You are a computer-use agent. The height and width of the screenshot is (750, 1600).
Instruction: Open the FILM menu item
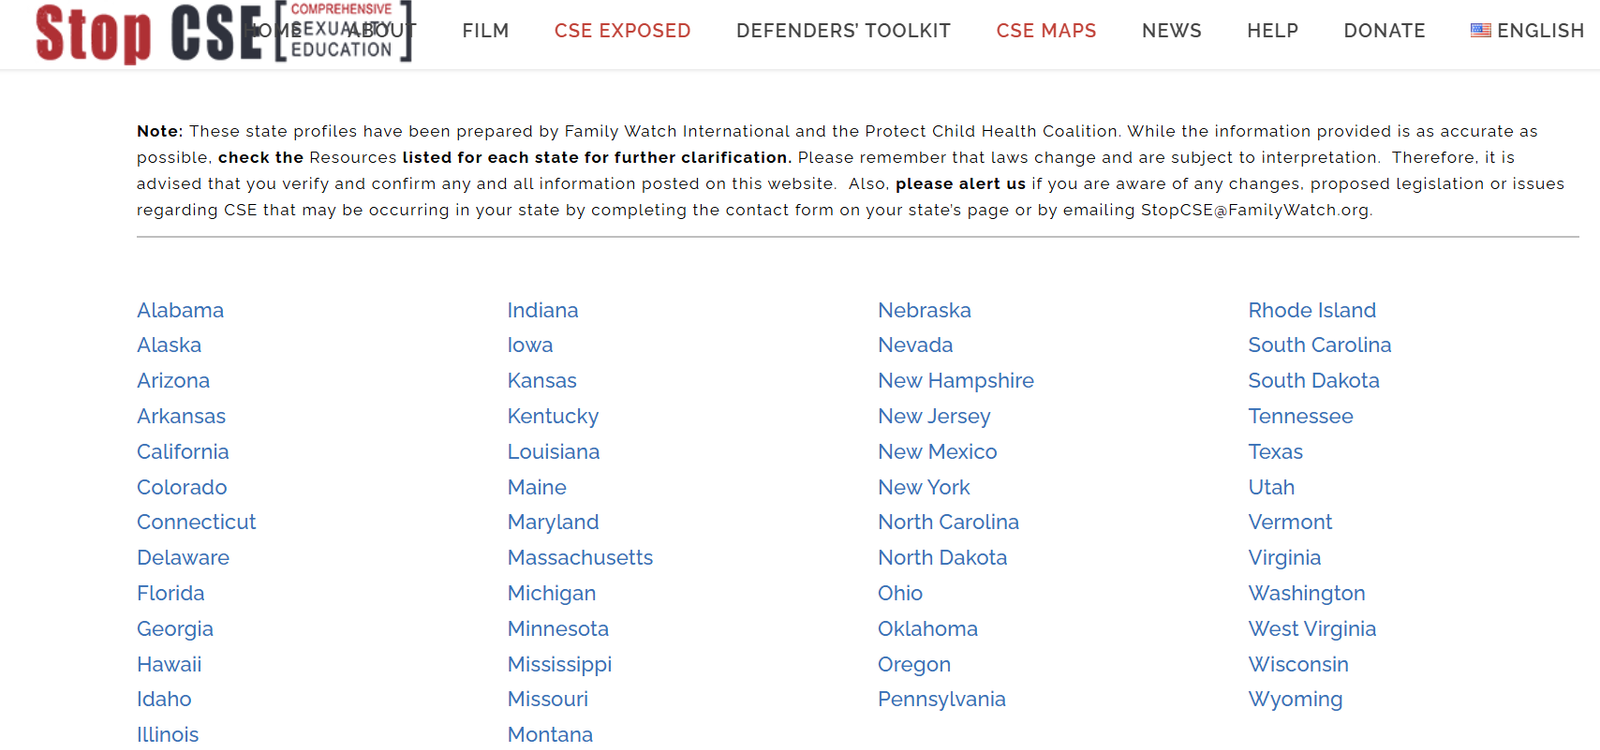click(x=485, y=31)
